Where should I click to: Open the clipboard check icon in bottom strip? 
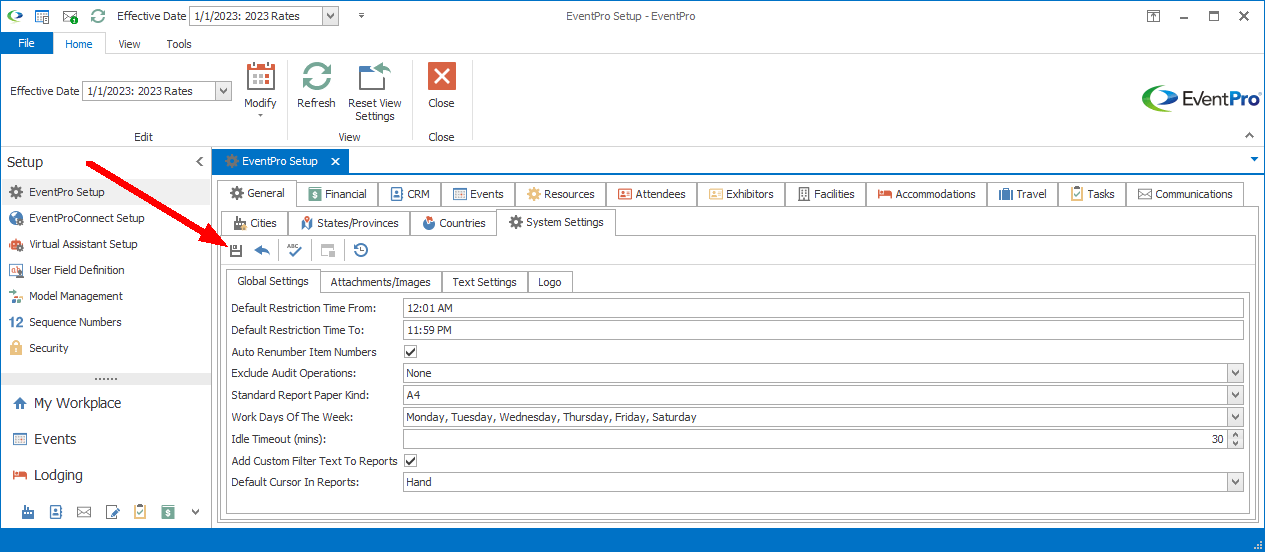[140, 512]
